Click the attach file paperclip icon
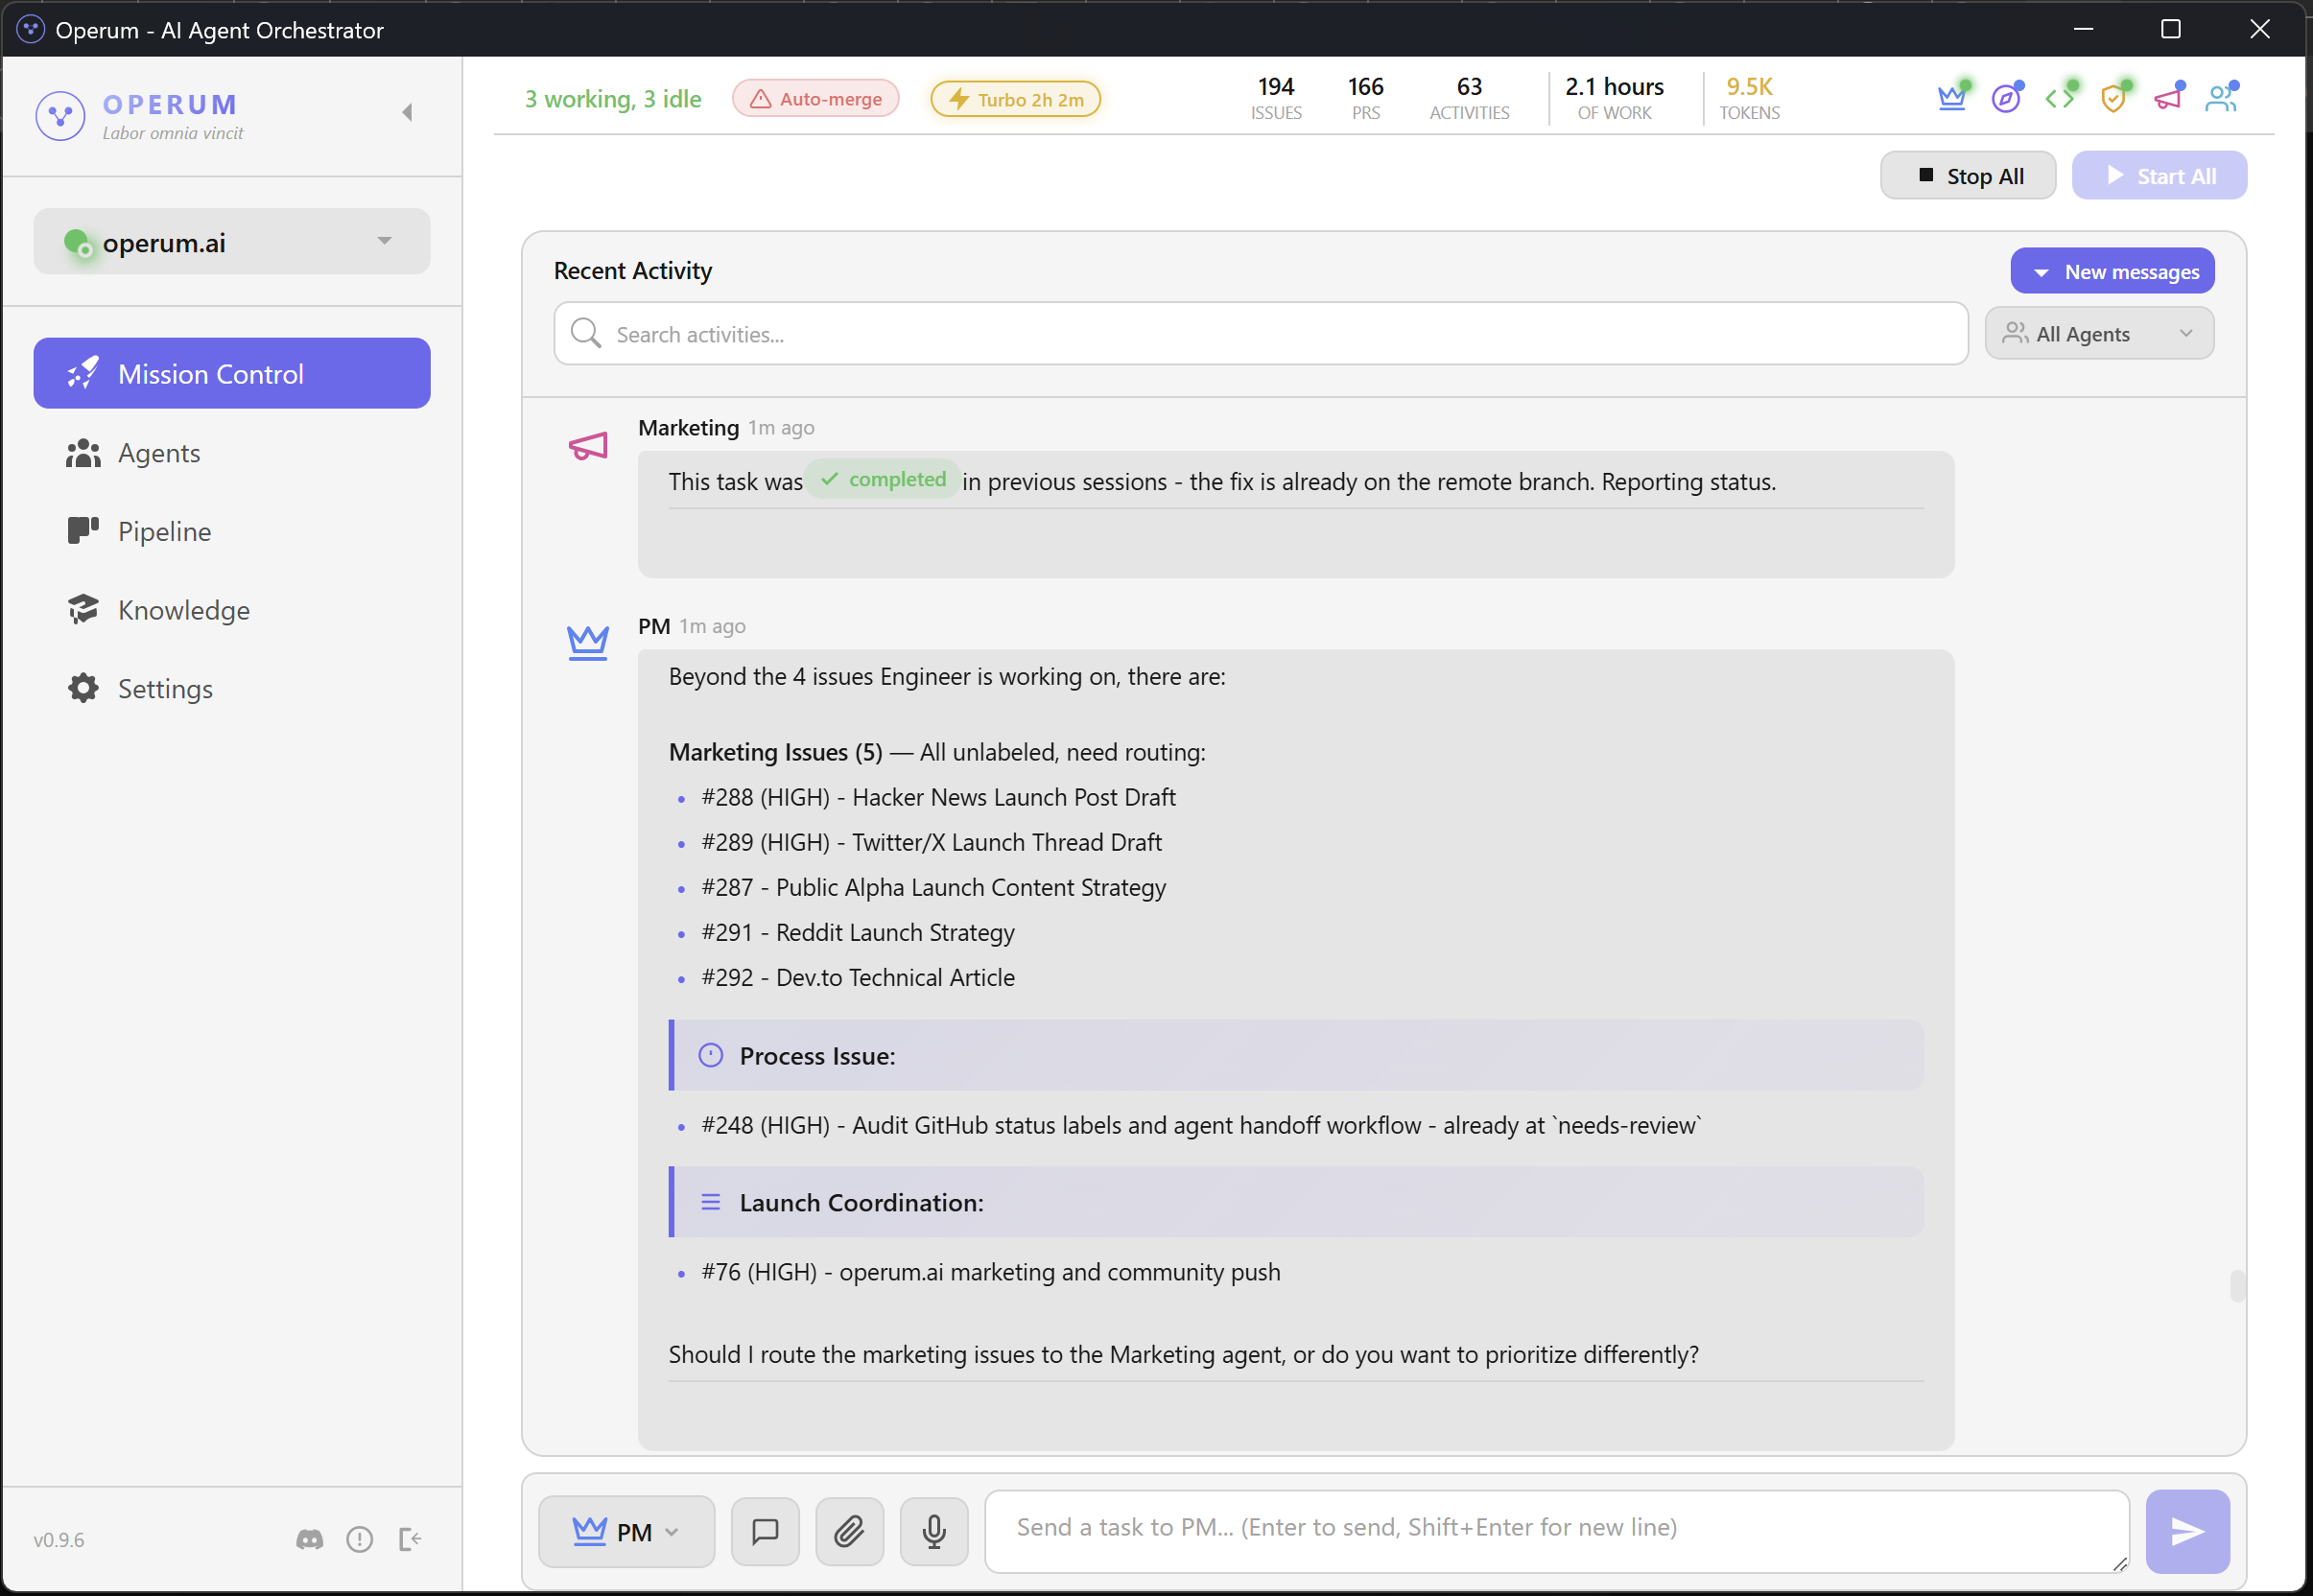The image size is (2313, 1596). click(x=849, y=1531)
